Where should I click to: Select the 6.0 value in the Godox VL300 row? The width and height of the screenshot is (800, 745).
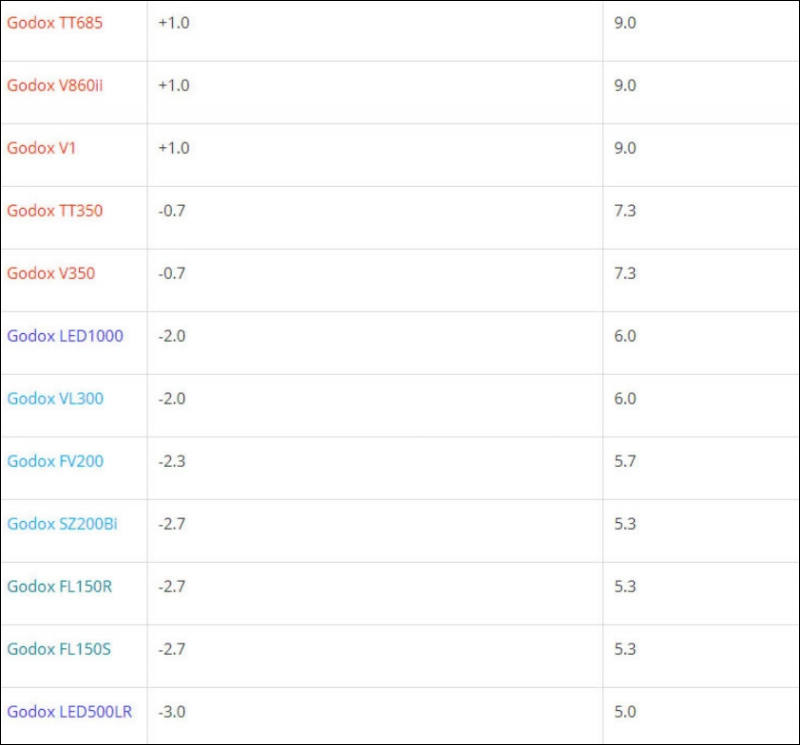pos(625,399)
